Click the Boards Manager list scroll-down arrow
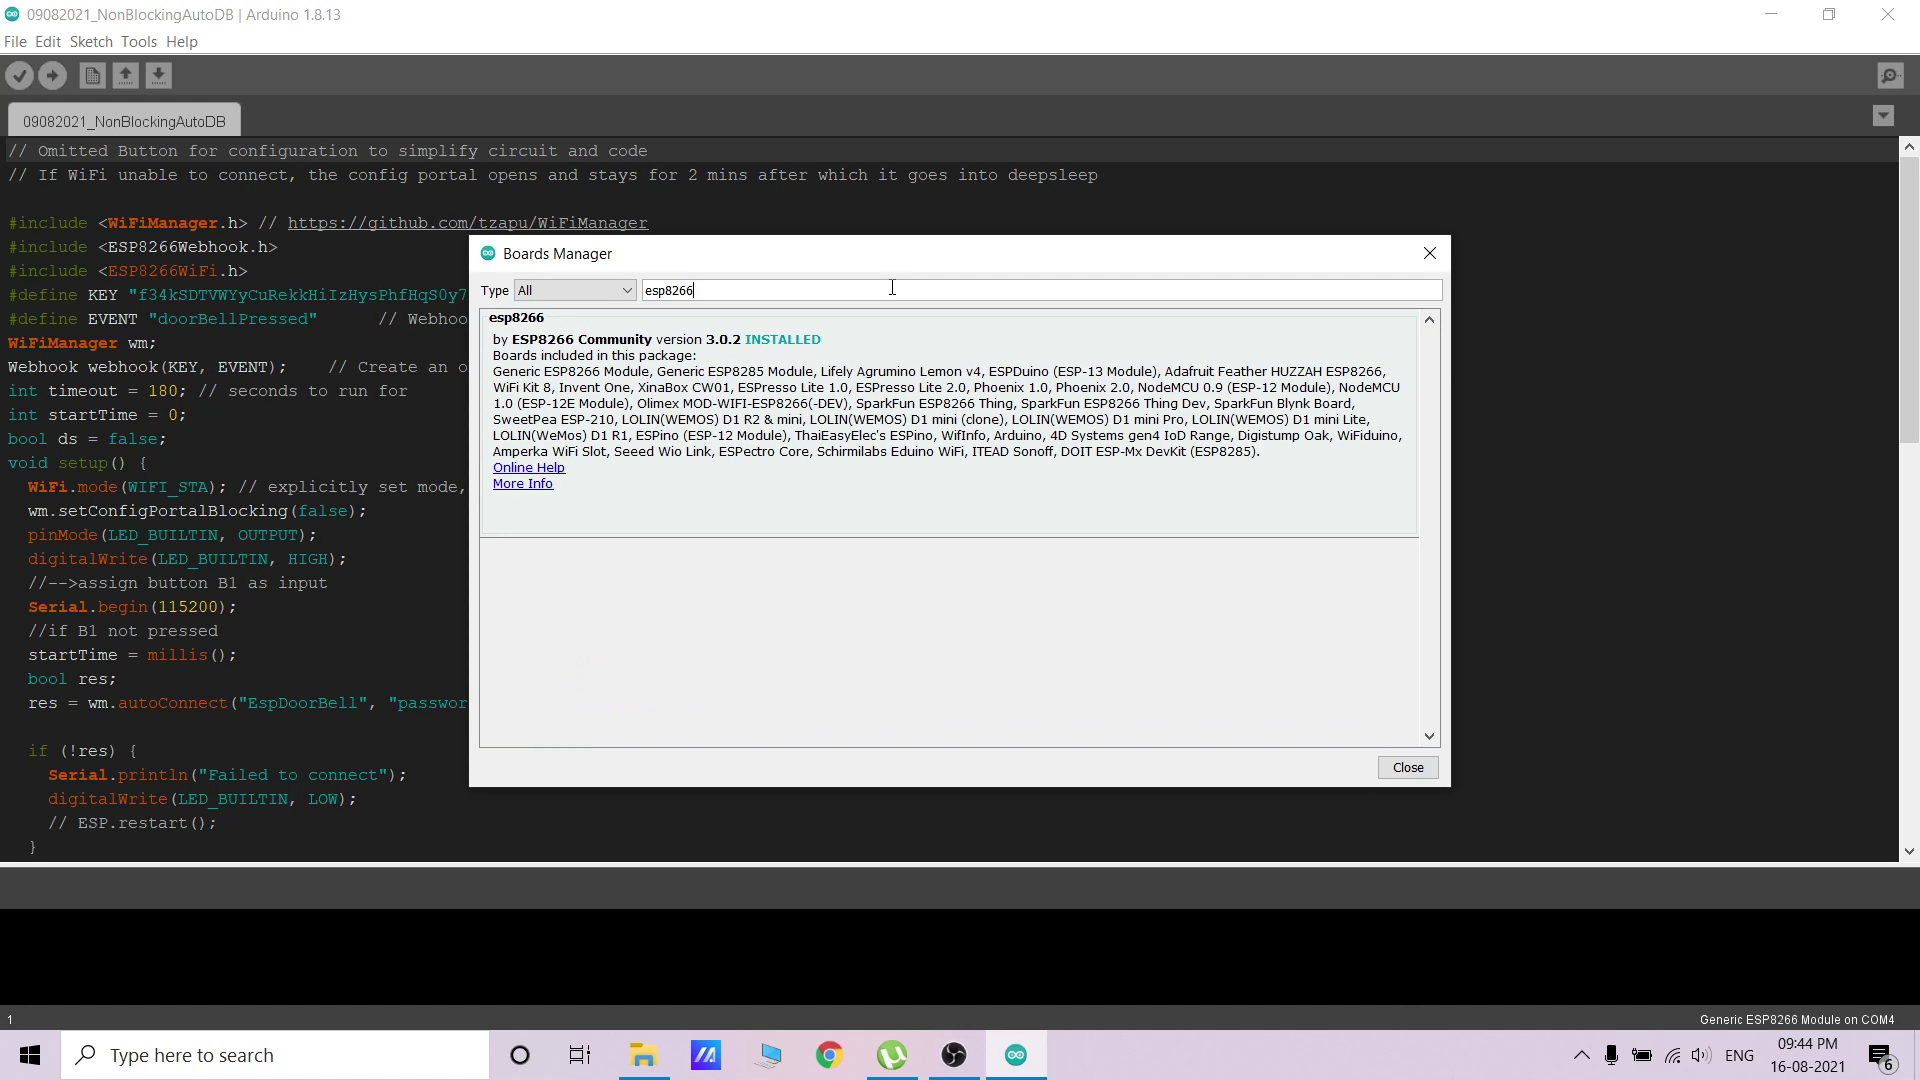Viewport: 1920px width, 1080px height. 1429,737
